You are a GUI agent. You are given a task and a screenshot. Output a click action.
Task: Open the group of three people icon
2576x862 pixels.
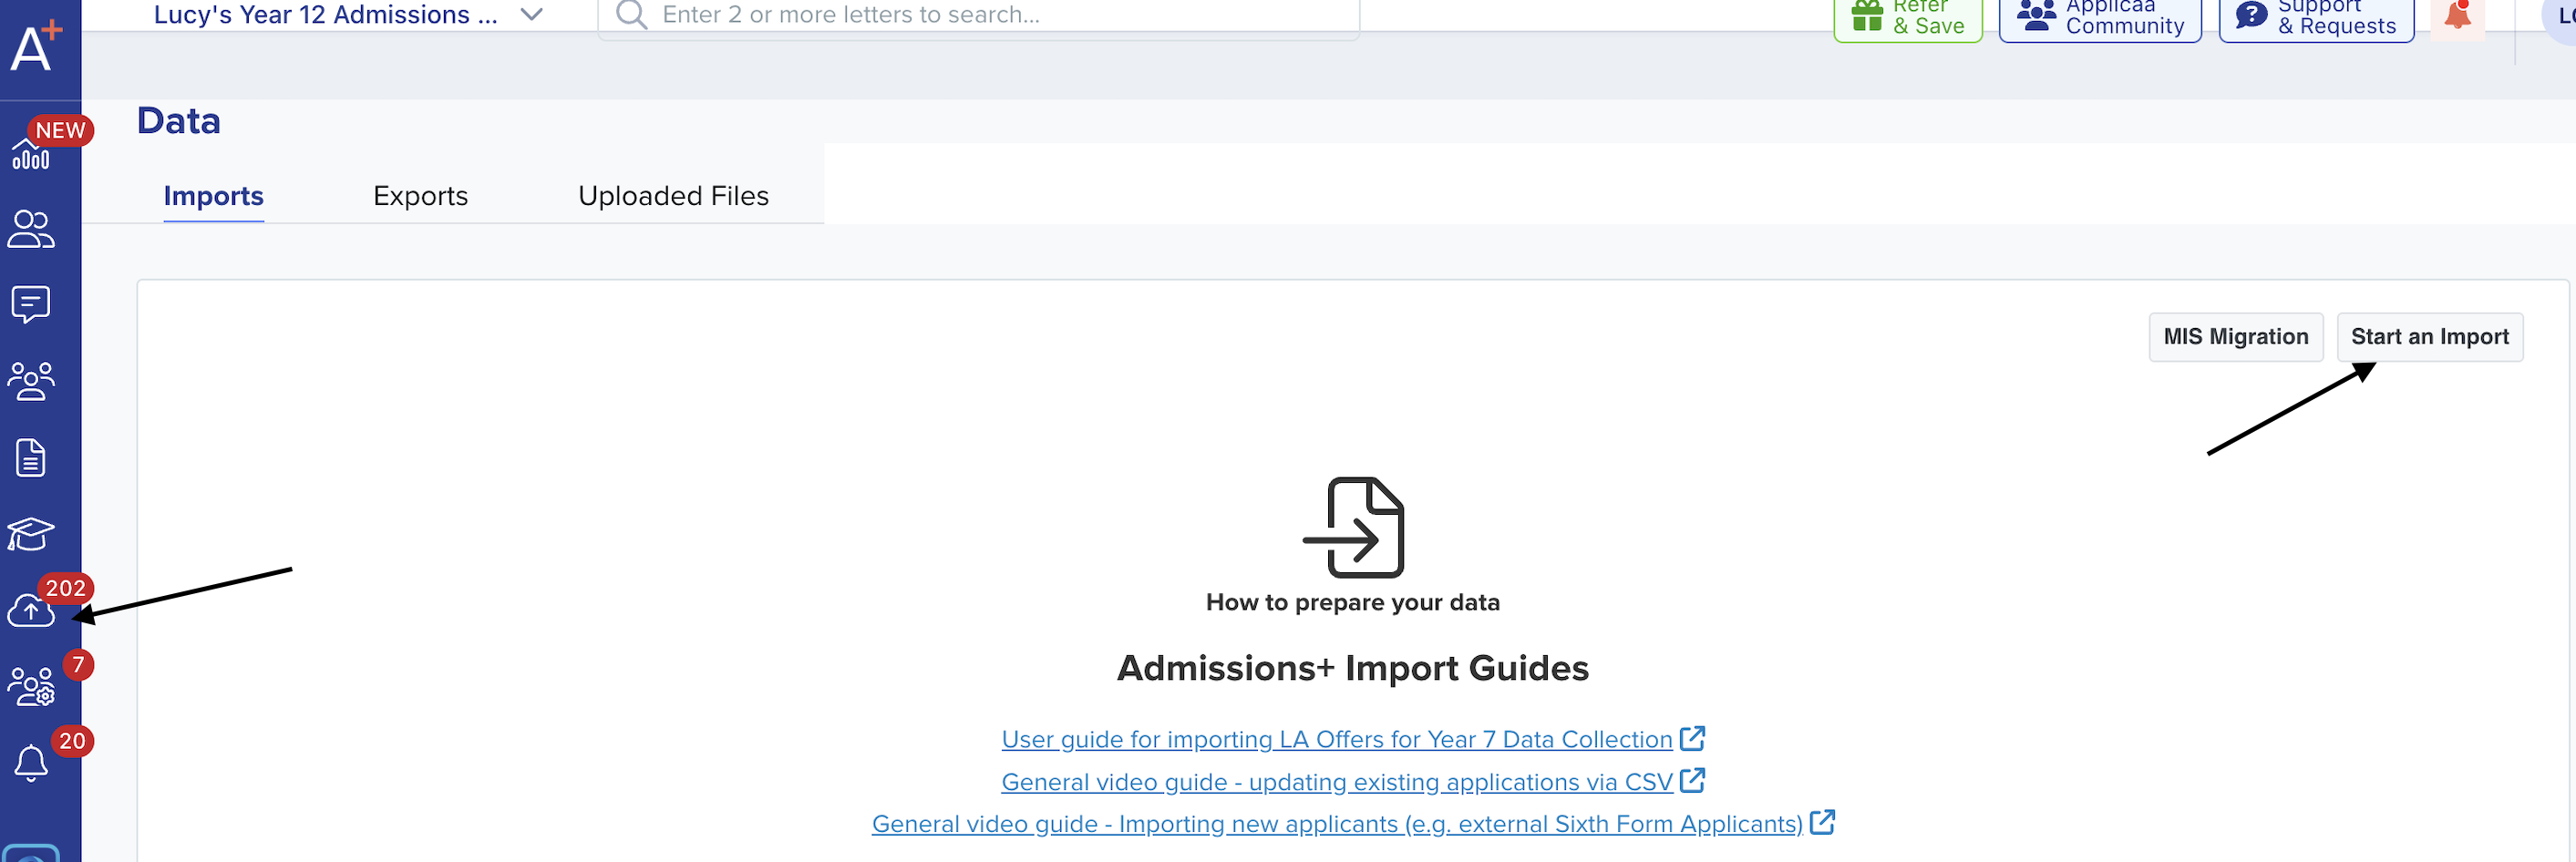tap(31, 381)
